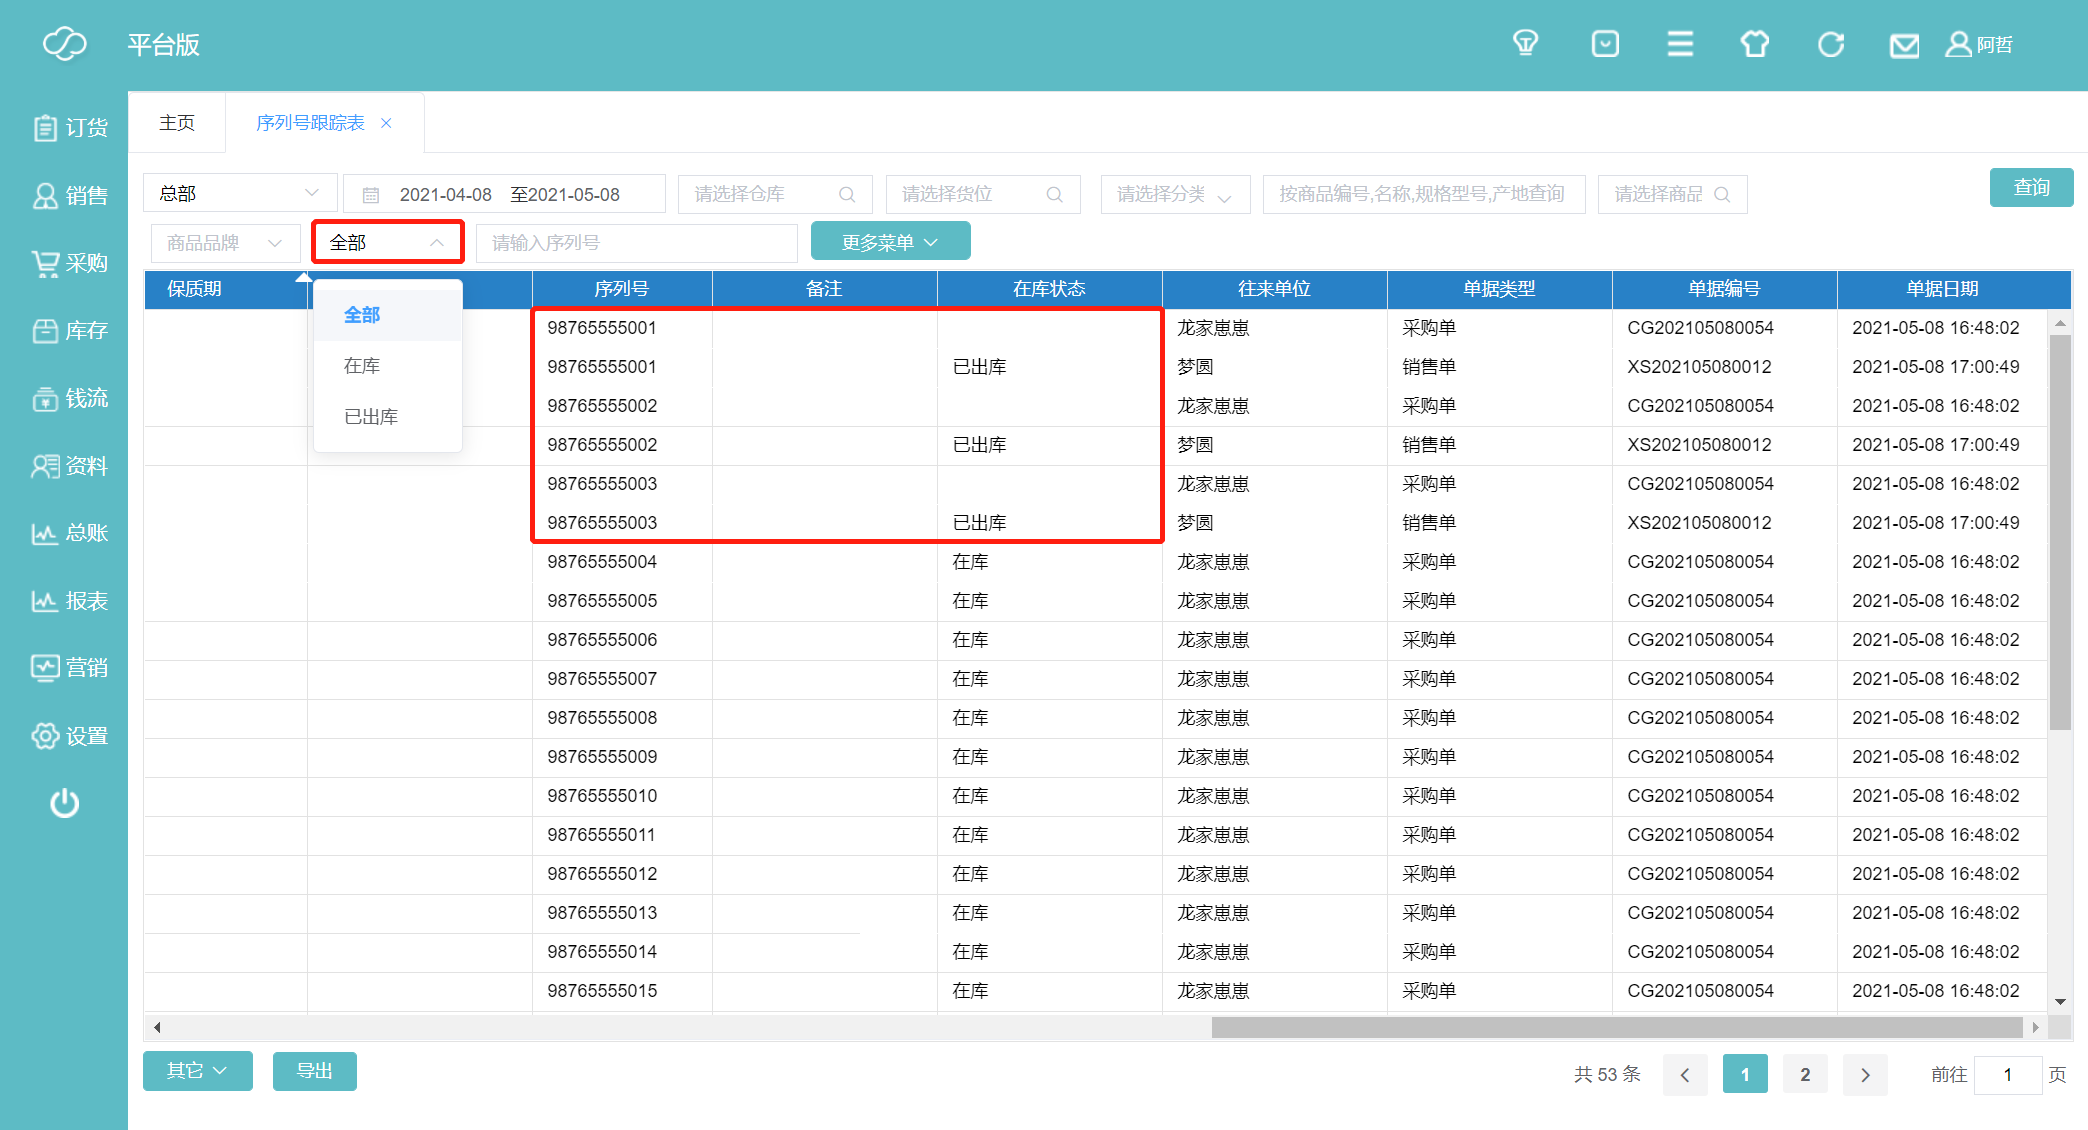The height and width of the screenshot is (1130, 2088).
Task: Click the horizontal scrollbar thumb under table
Action: 1615,1027
